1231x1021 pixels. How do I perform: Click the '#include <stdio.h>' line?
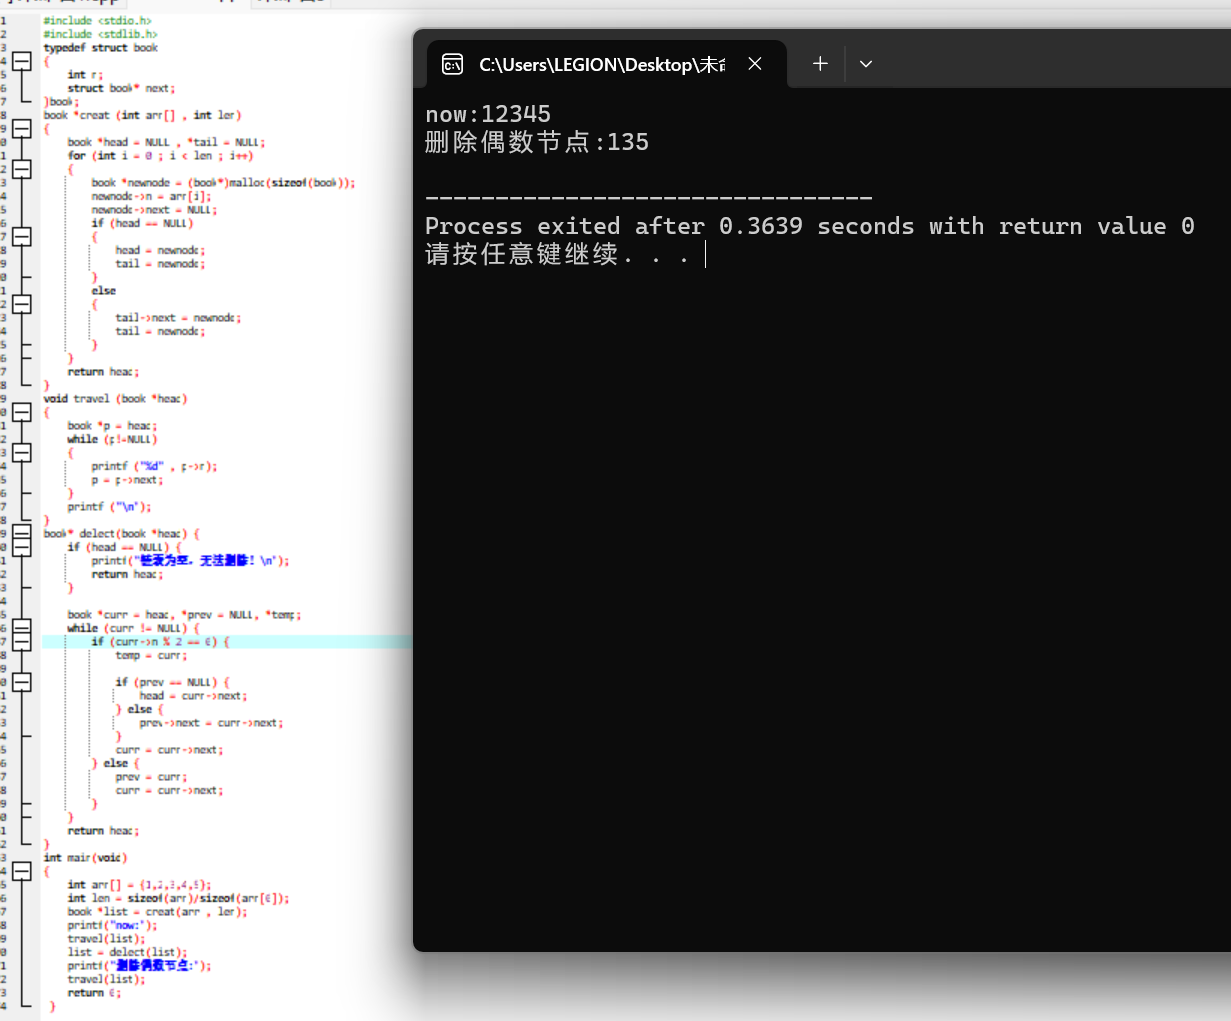(98, 20)
